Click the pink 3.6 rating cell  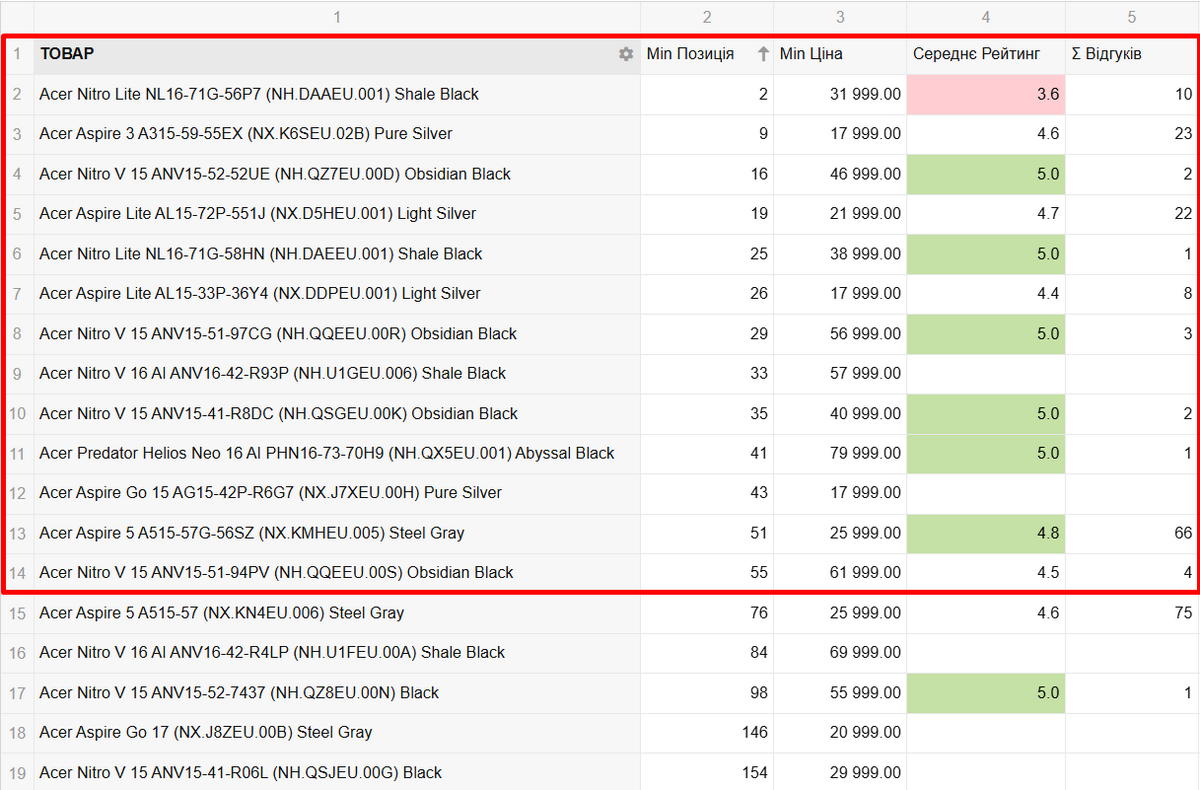point(986,94)
